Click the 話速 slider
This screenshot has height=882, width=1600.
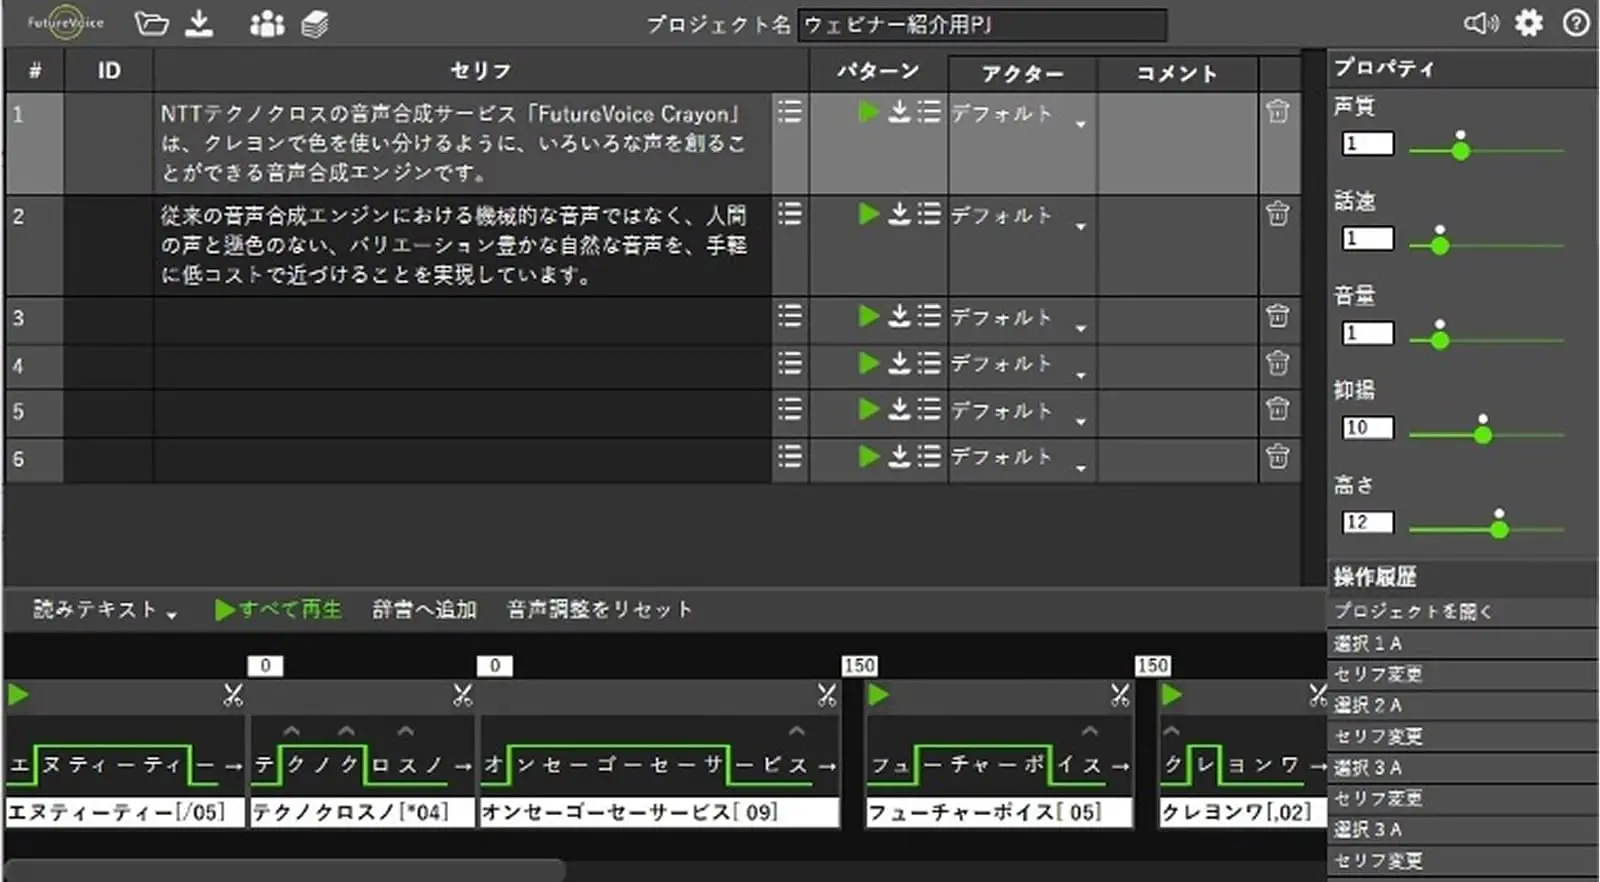coord(1486,245)
